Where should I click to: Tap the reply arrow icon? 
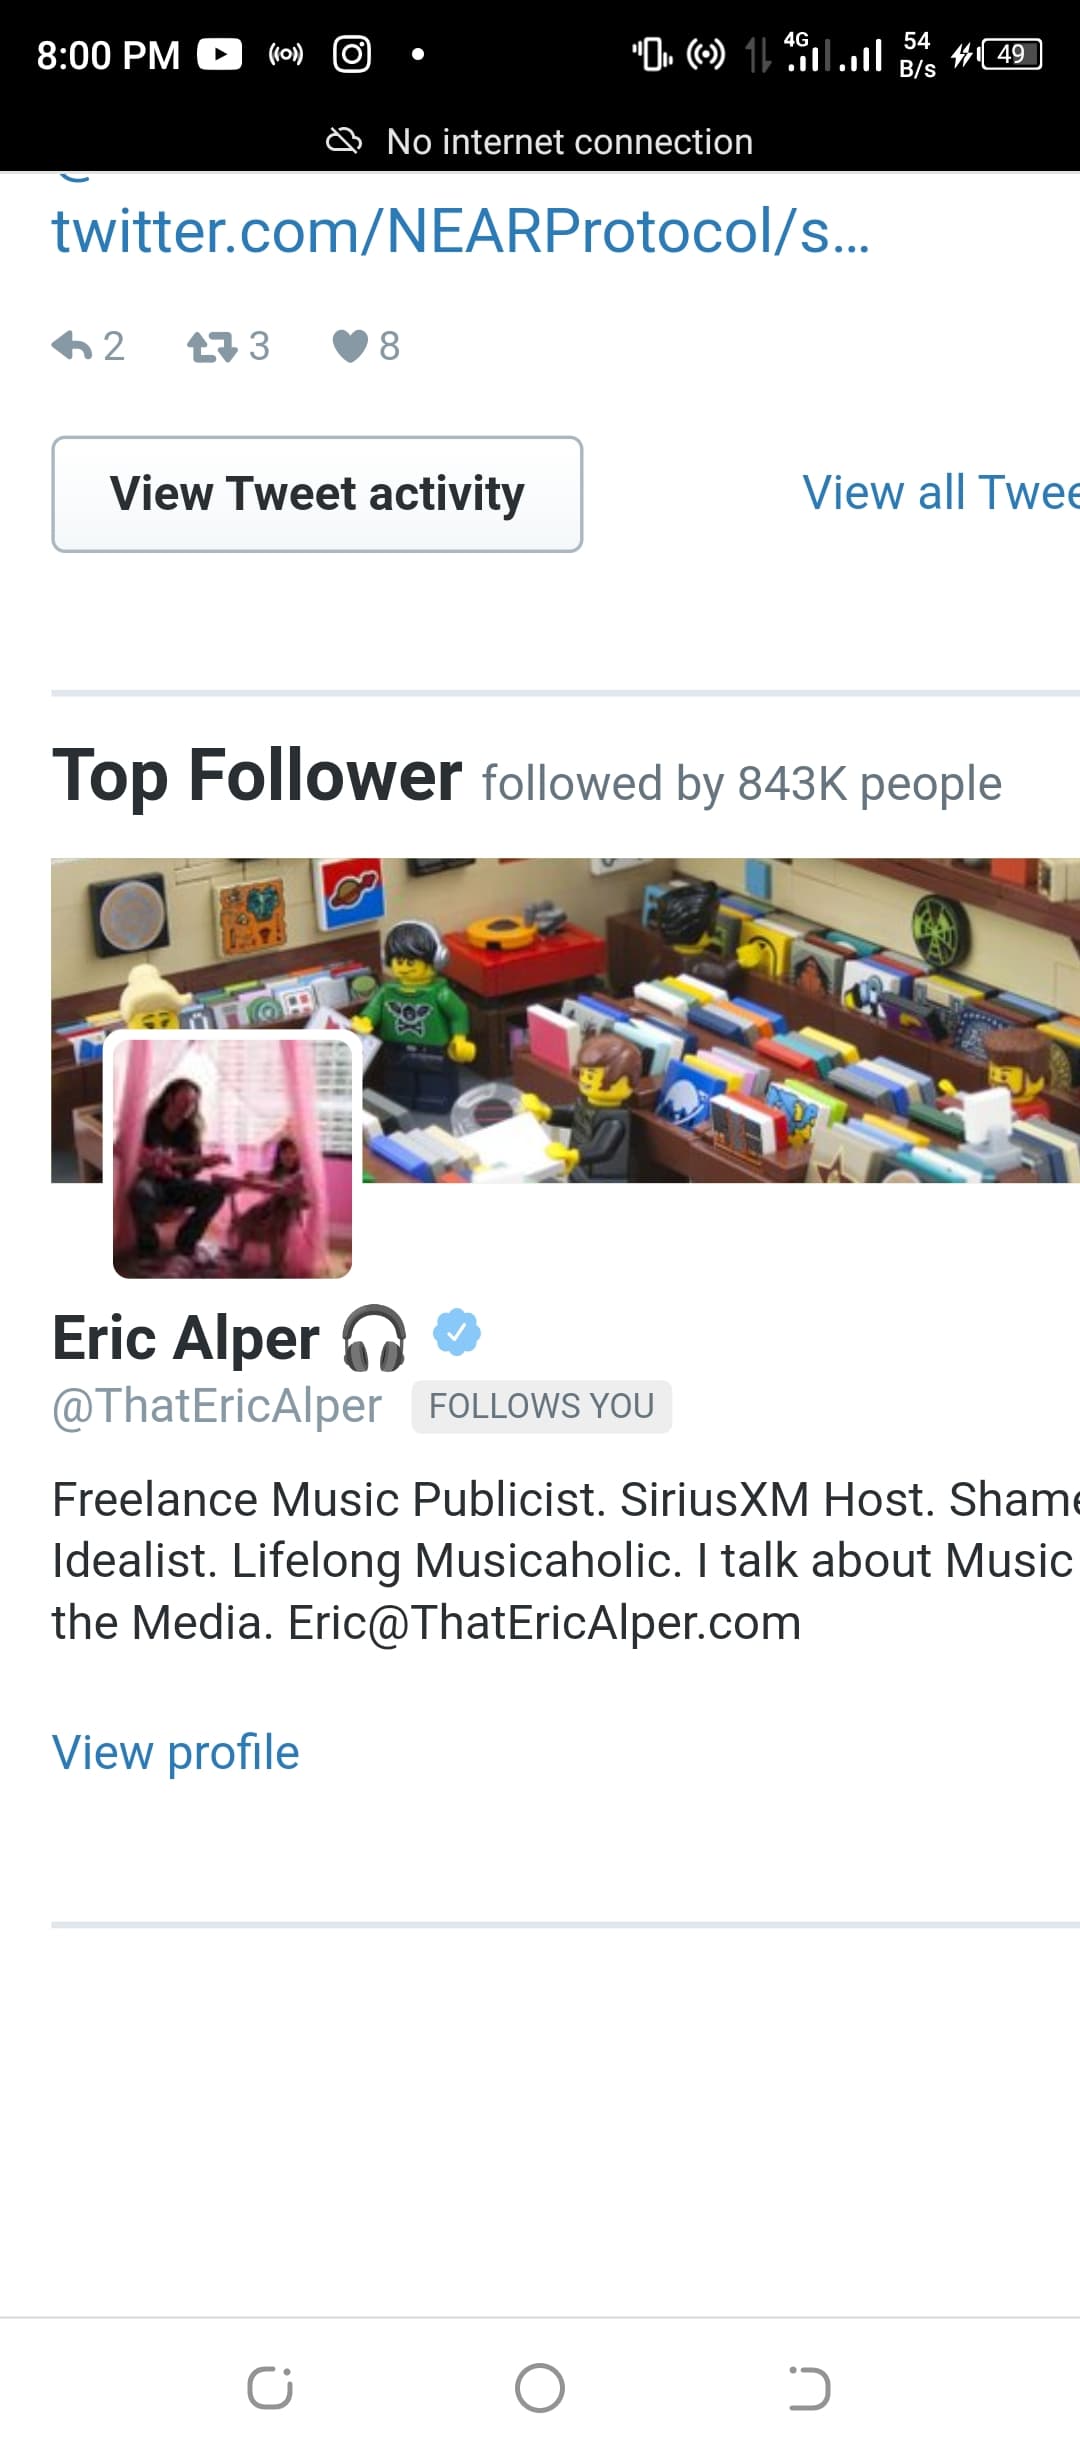coord(71,346)
